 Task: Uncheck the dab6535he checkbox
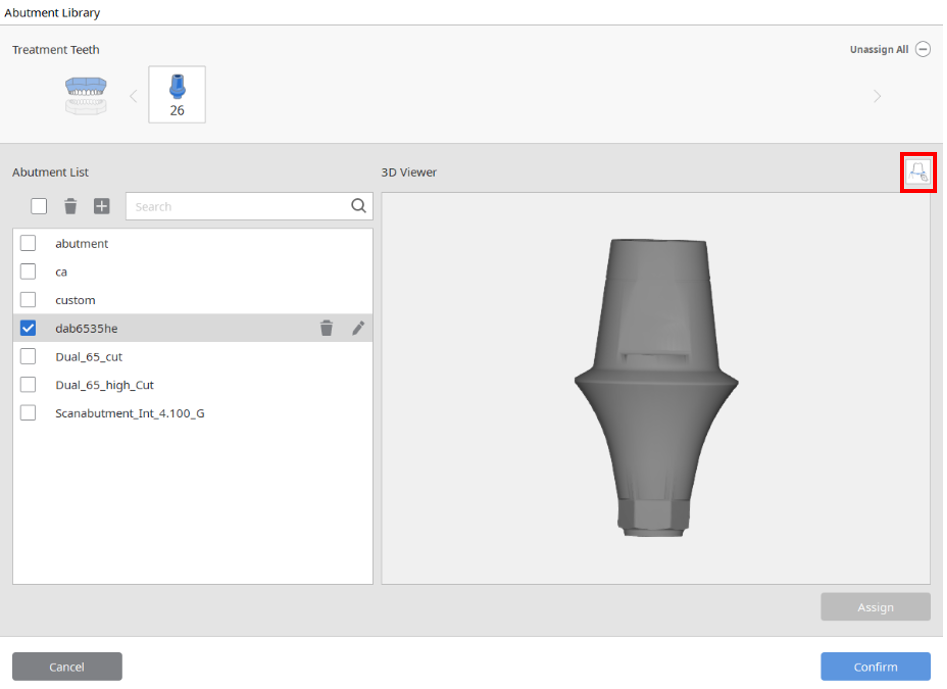click(28, 328)
